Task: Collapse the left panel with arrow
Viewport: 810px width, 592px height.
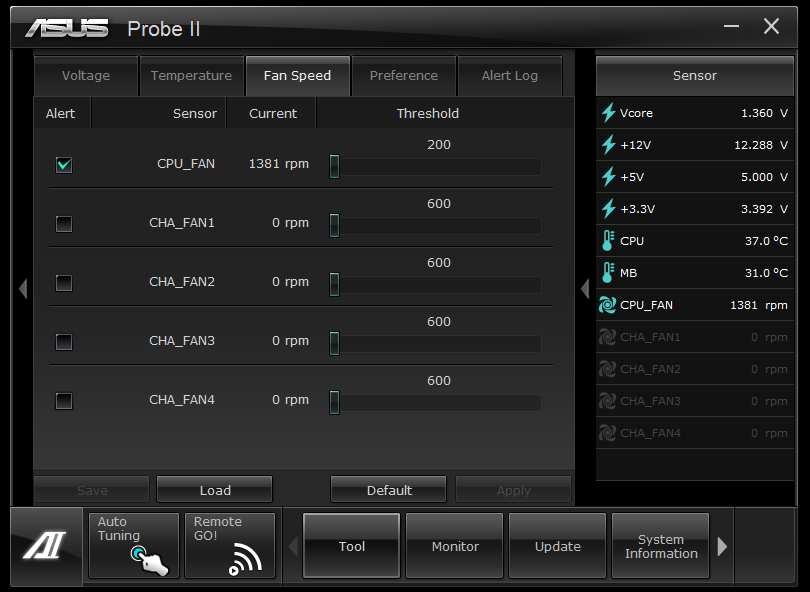Action: coord(23,289)
